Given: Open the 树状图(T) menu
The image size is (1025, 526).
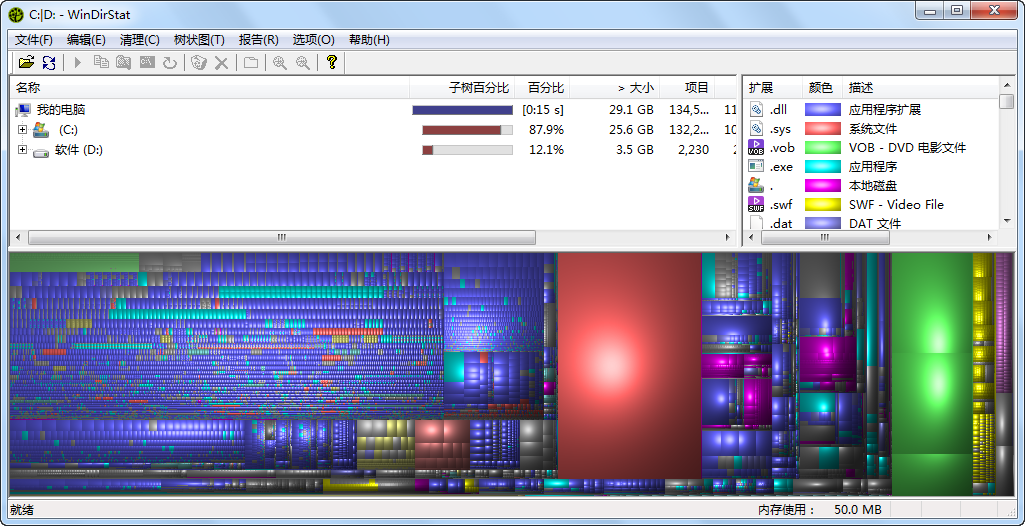Looking at the screenshot, I should pos(198,40).
